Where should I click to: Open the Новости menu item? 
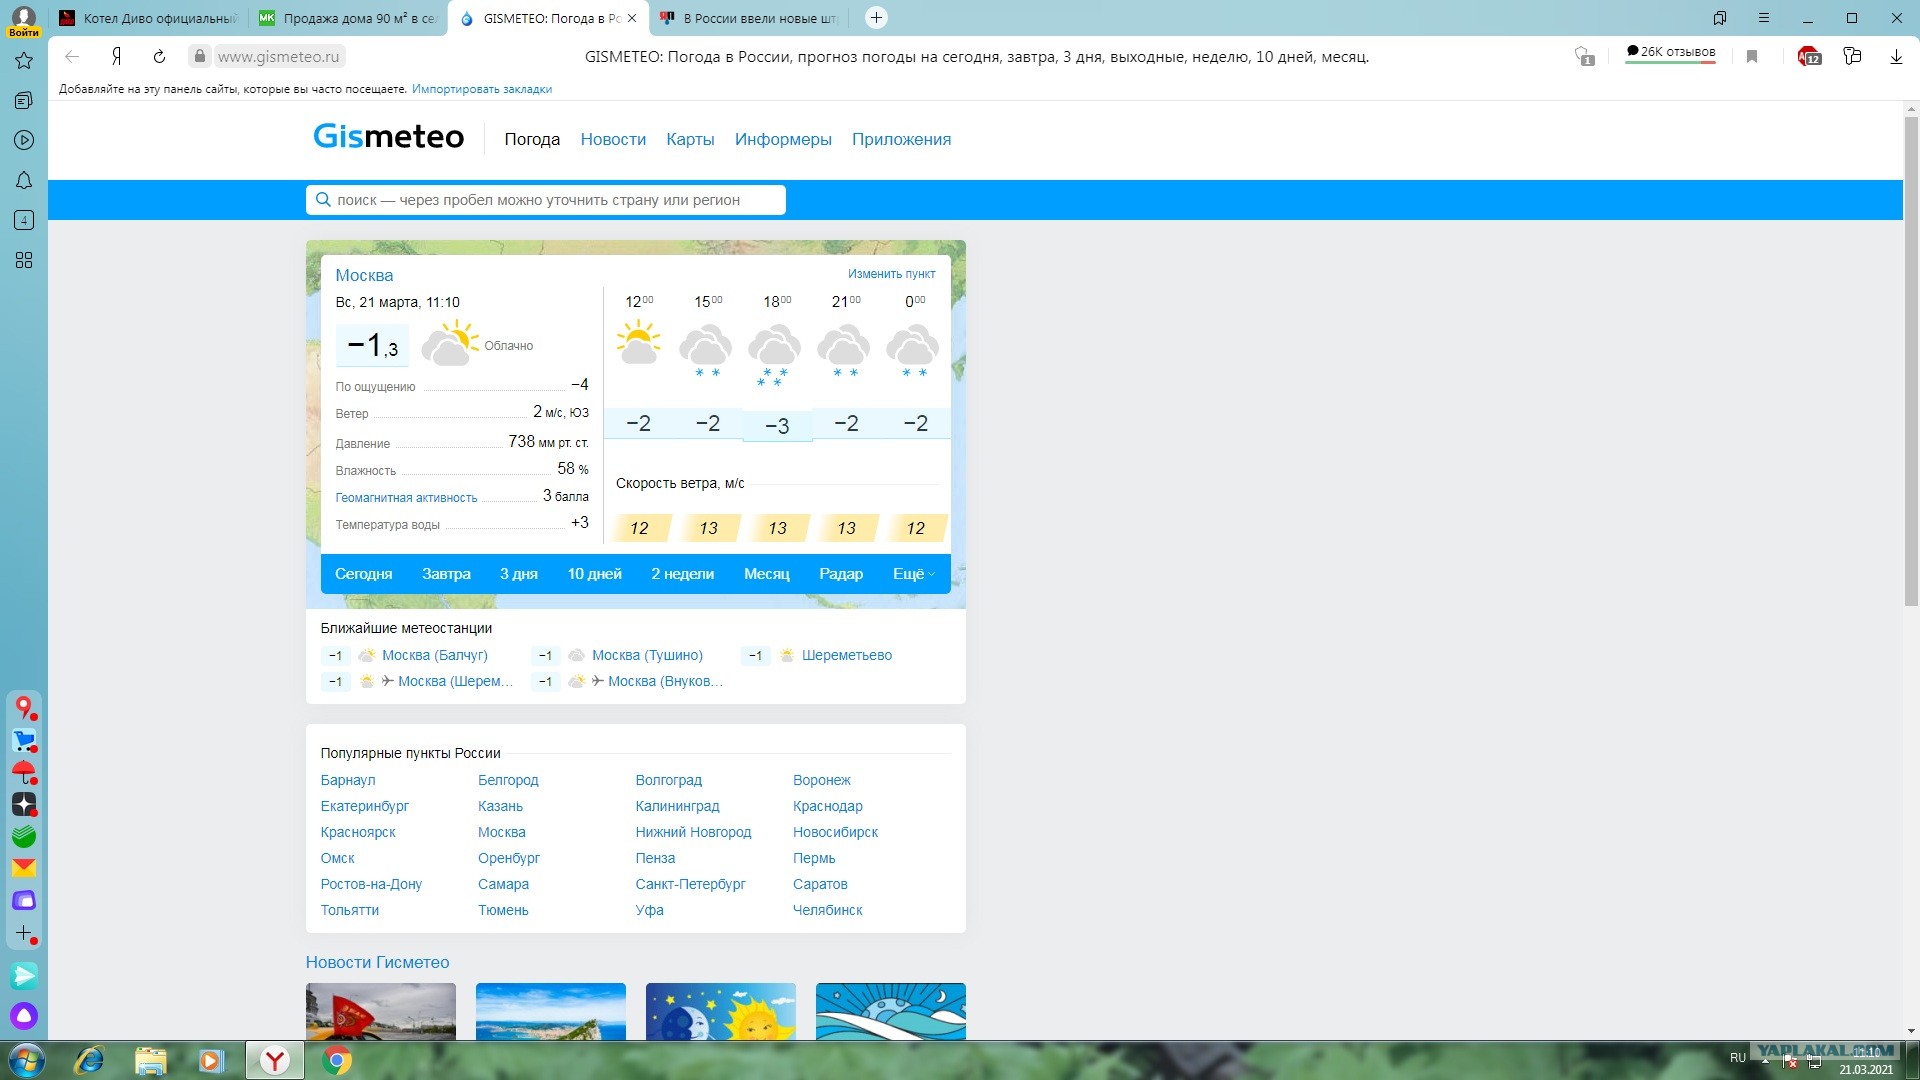point(613,140)
